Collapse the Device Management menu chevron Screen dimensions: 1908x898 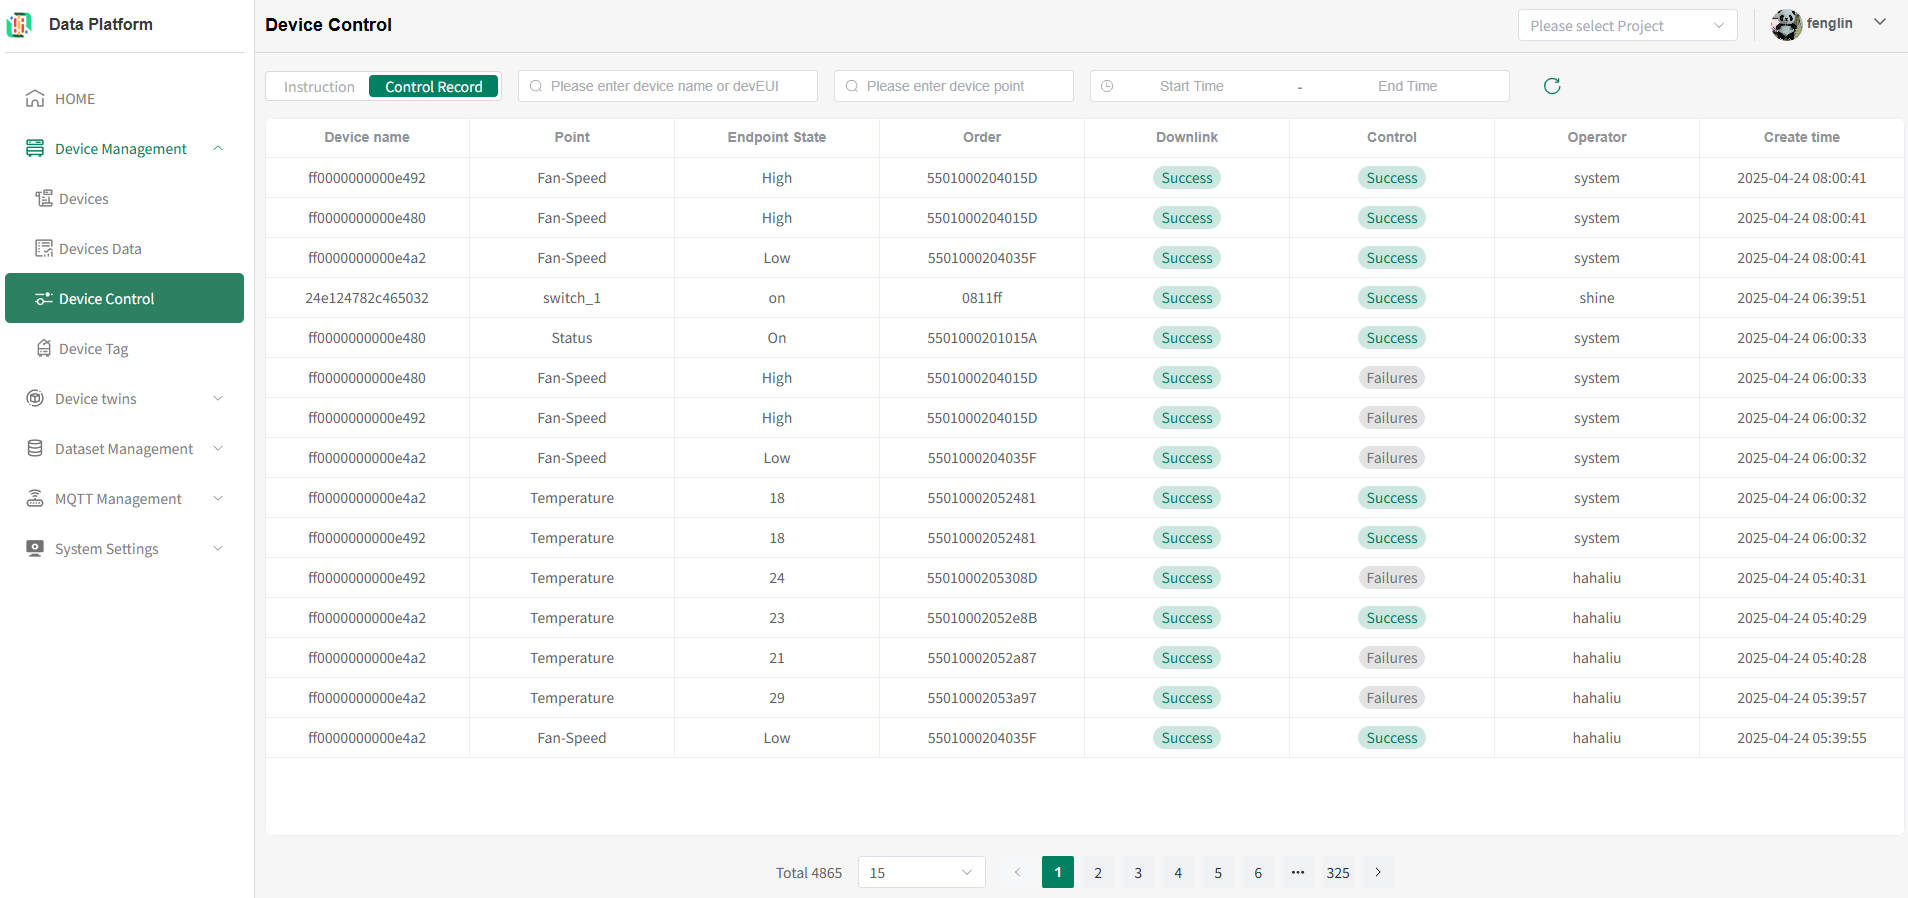click(x=218, y=148)
